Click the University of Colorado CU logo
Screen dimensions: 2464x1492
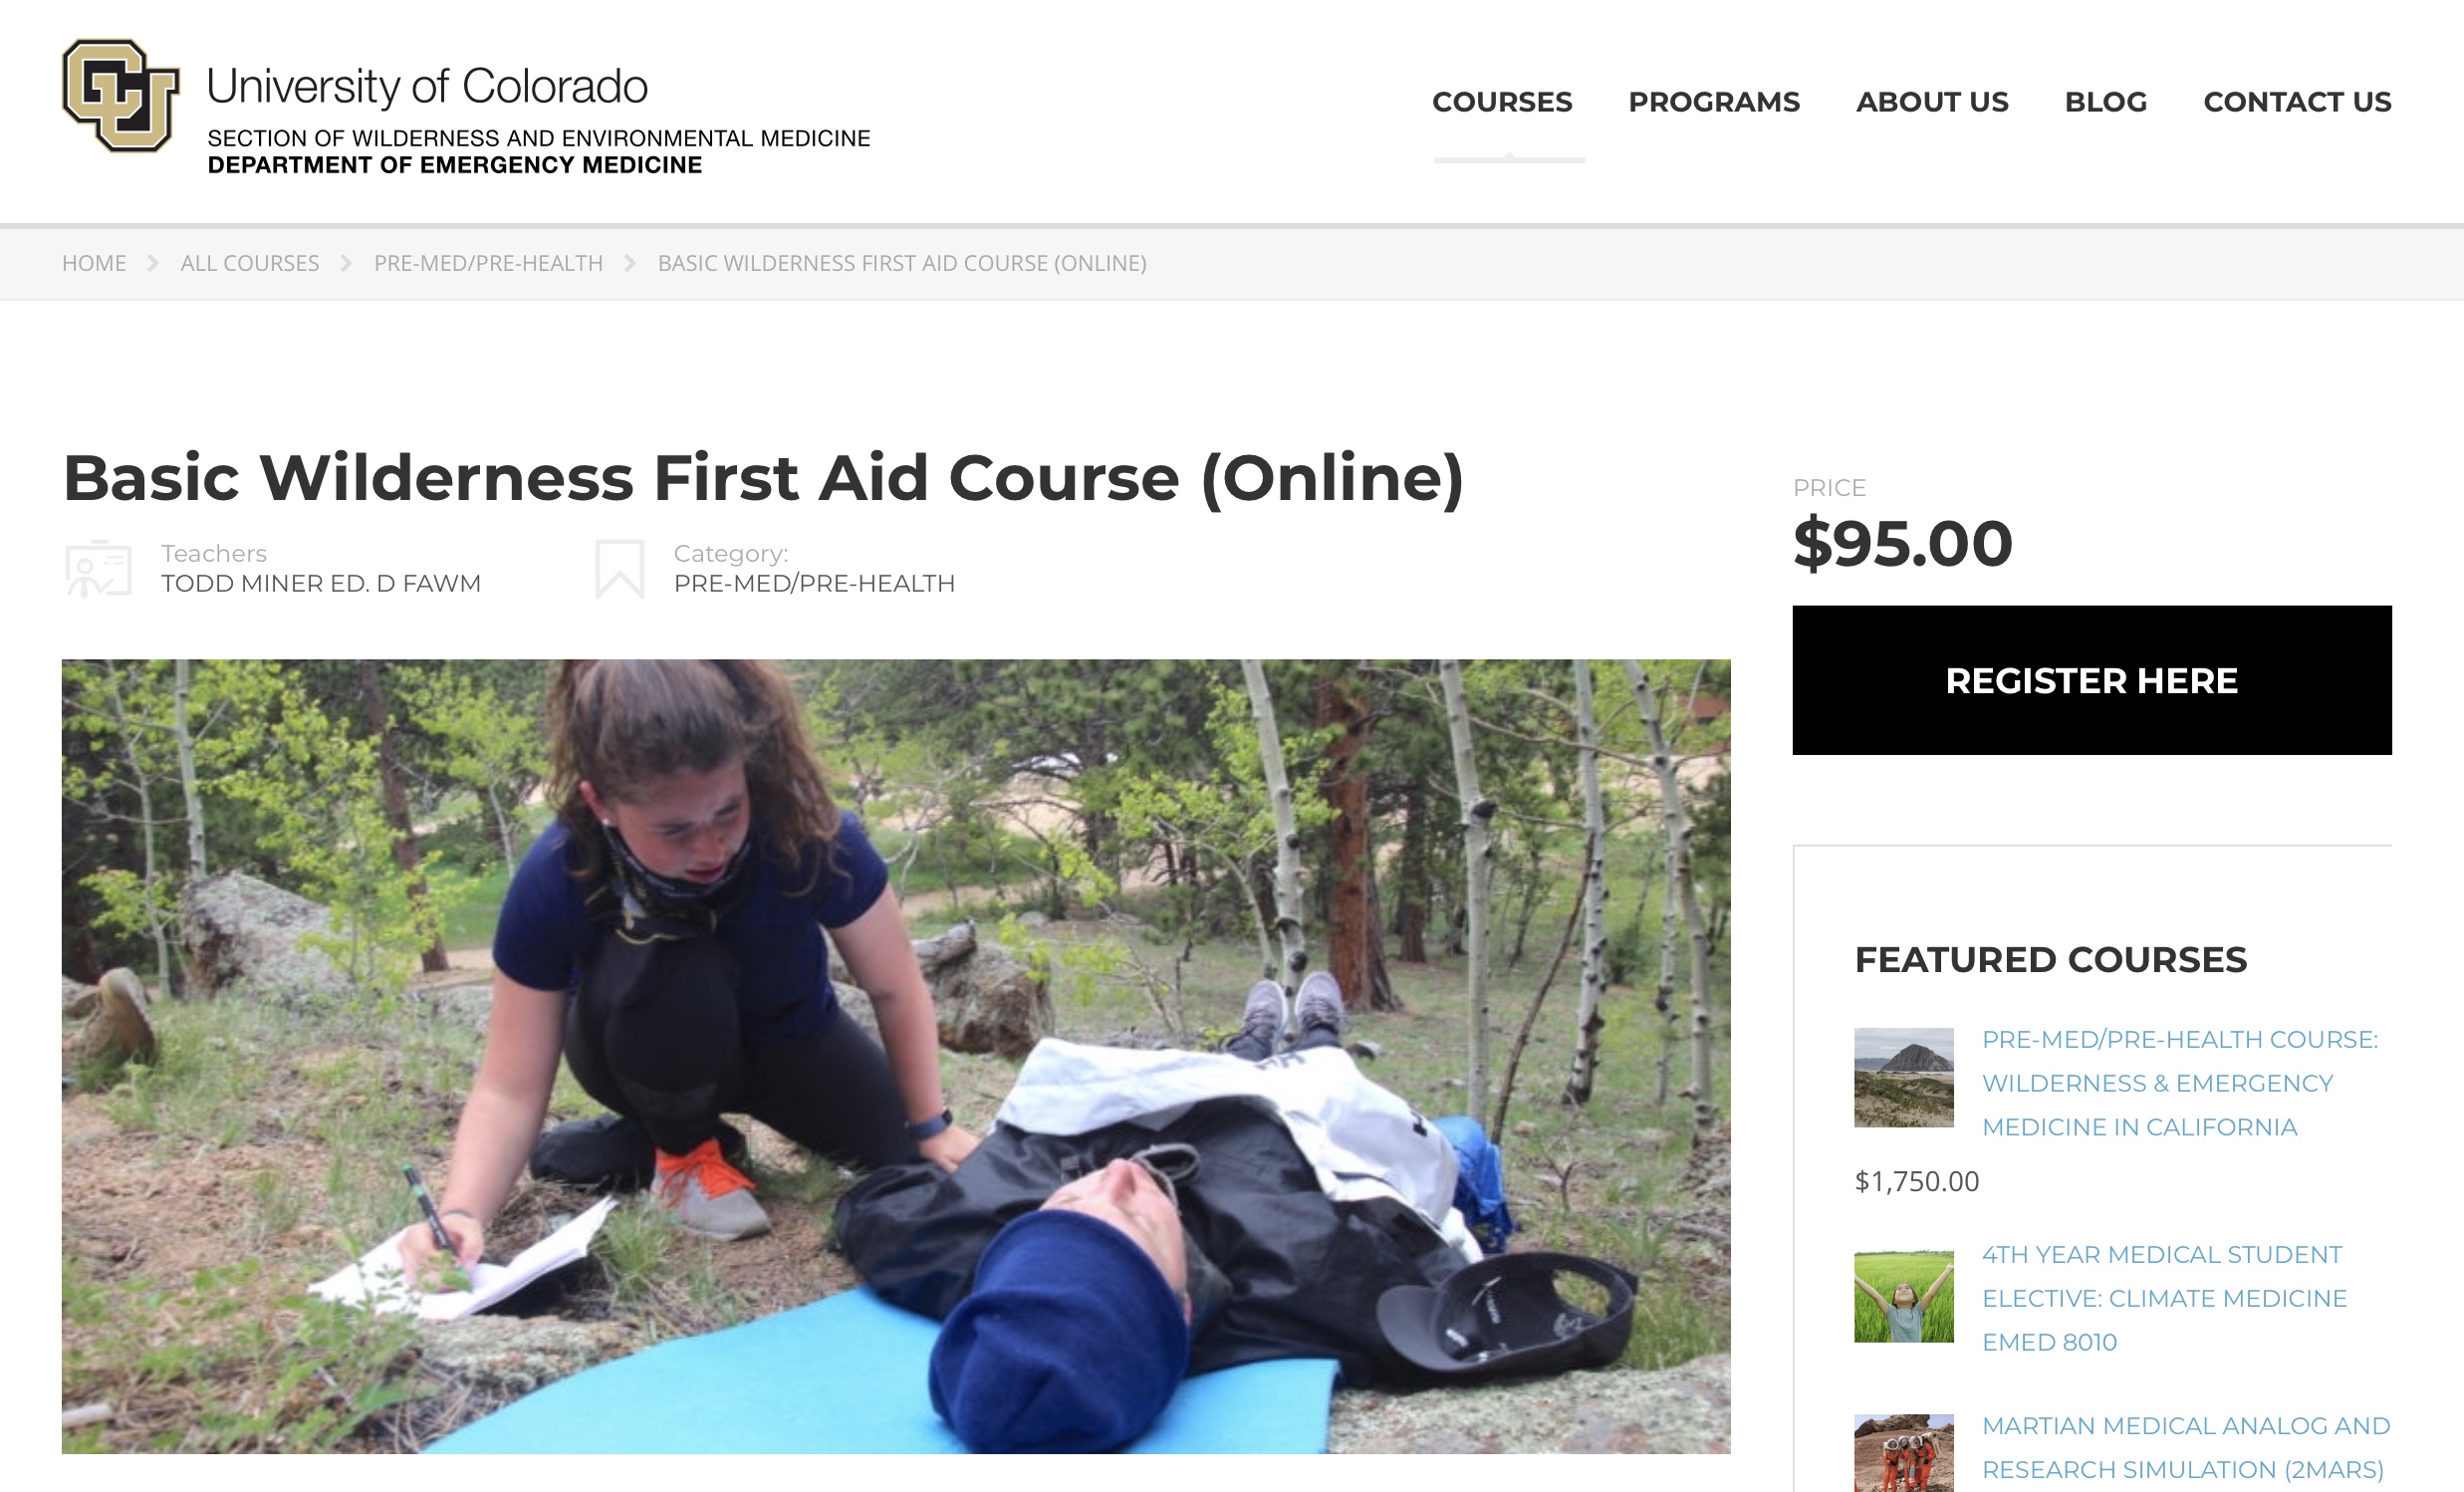click(x=121, y=96)
